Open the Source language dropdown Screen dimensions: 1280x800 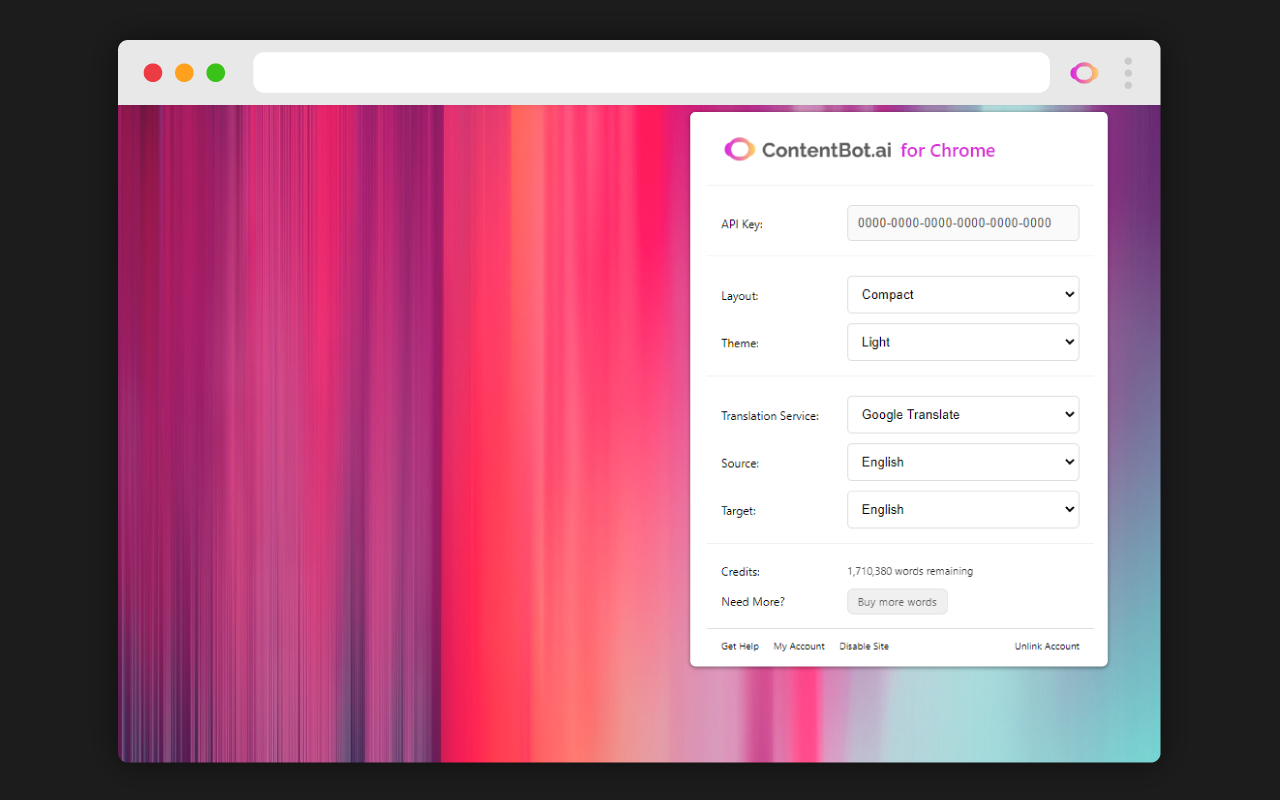click(x=963, y=462)
